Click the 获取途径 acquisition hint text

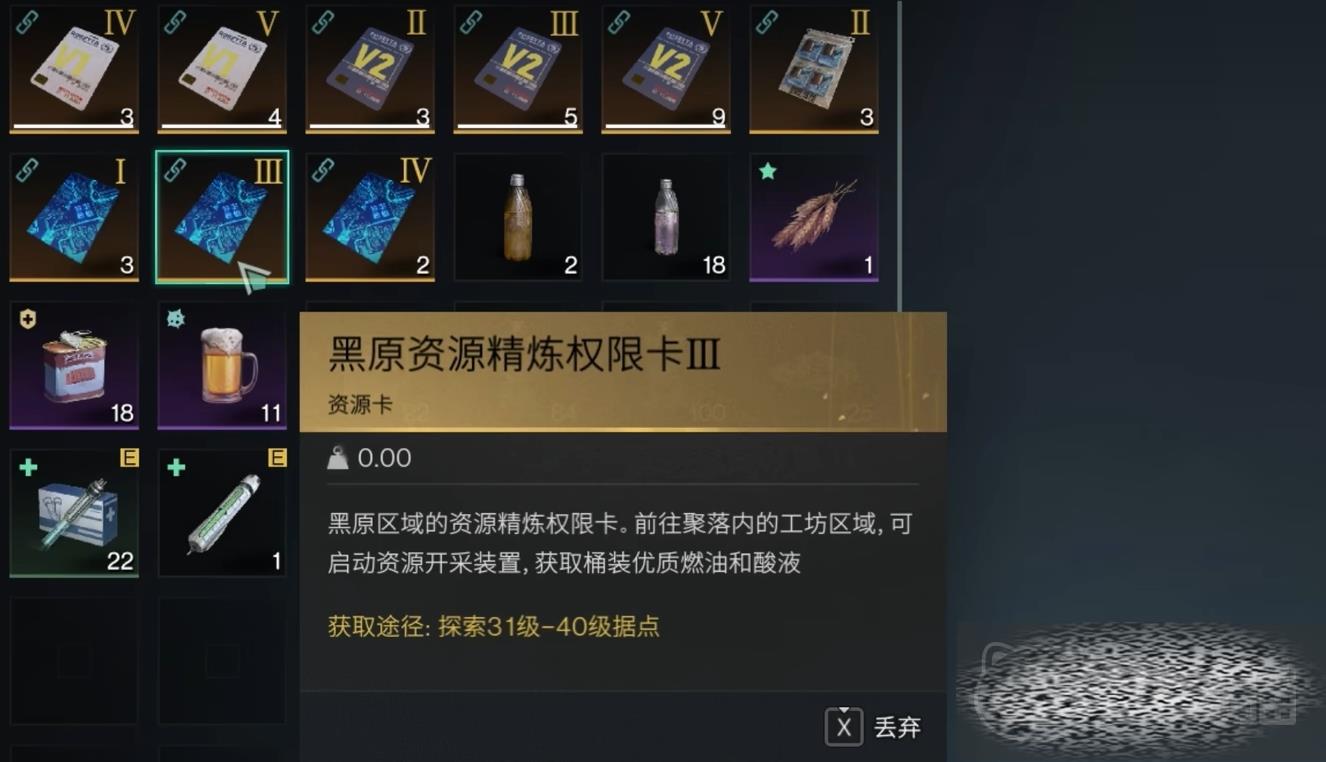[494, 627]
